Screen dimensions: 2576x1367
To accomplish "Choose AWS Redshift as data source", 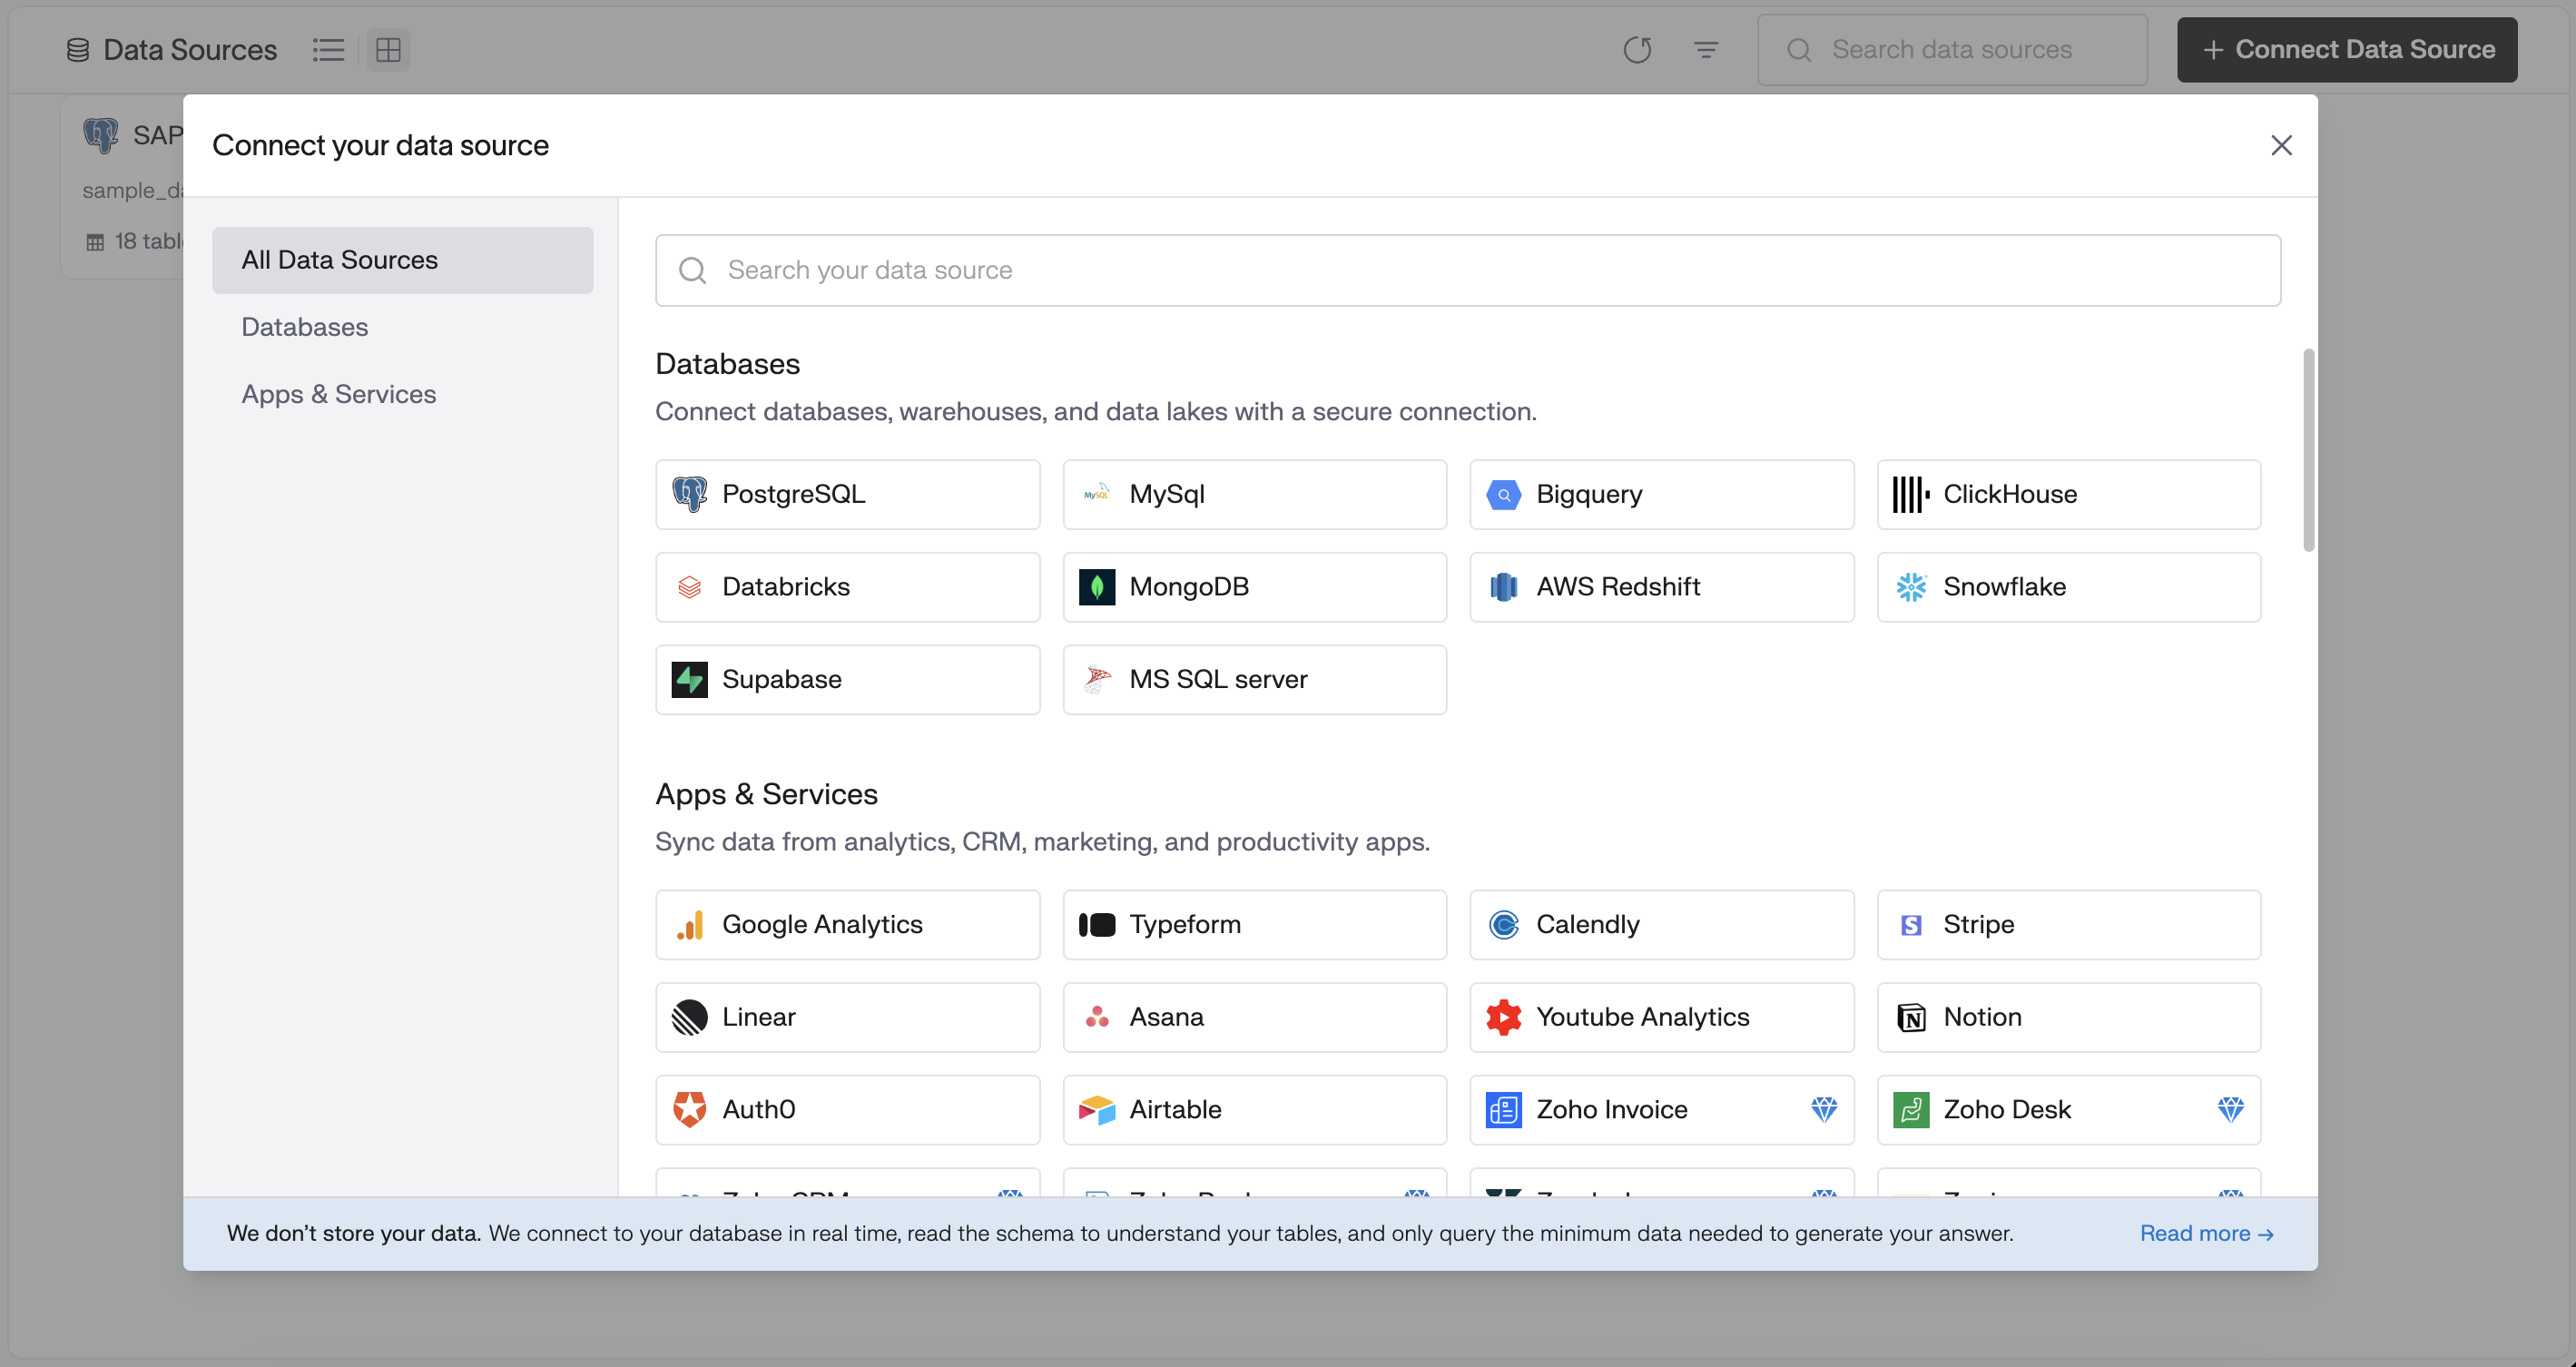I will point(1661,587).
